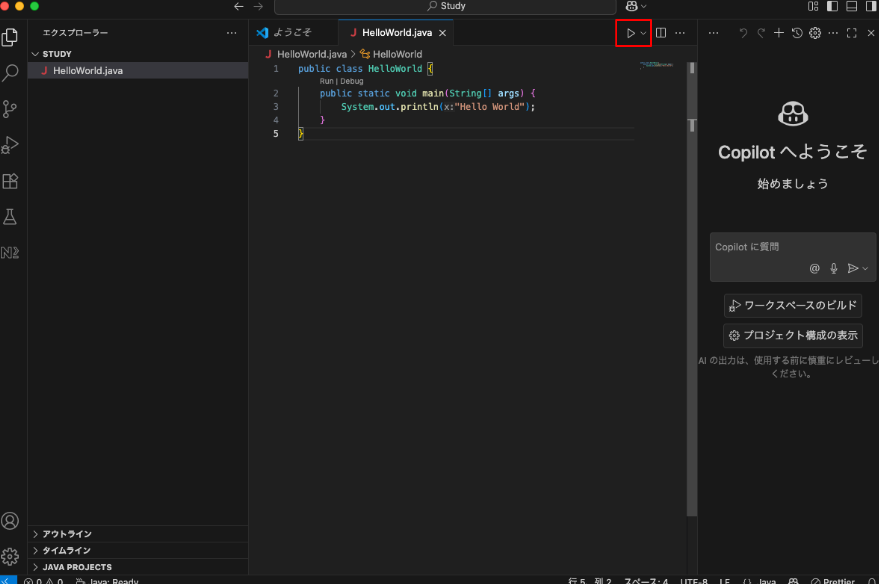Click the スペース: 4 indentation status
Image resolution: width=879 pixels, height=584 pixels.
(x=646, y=581)
